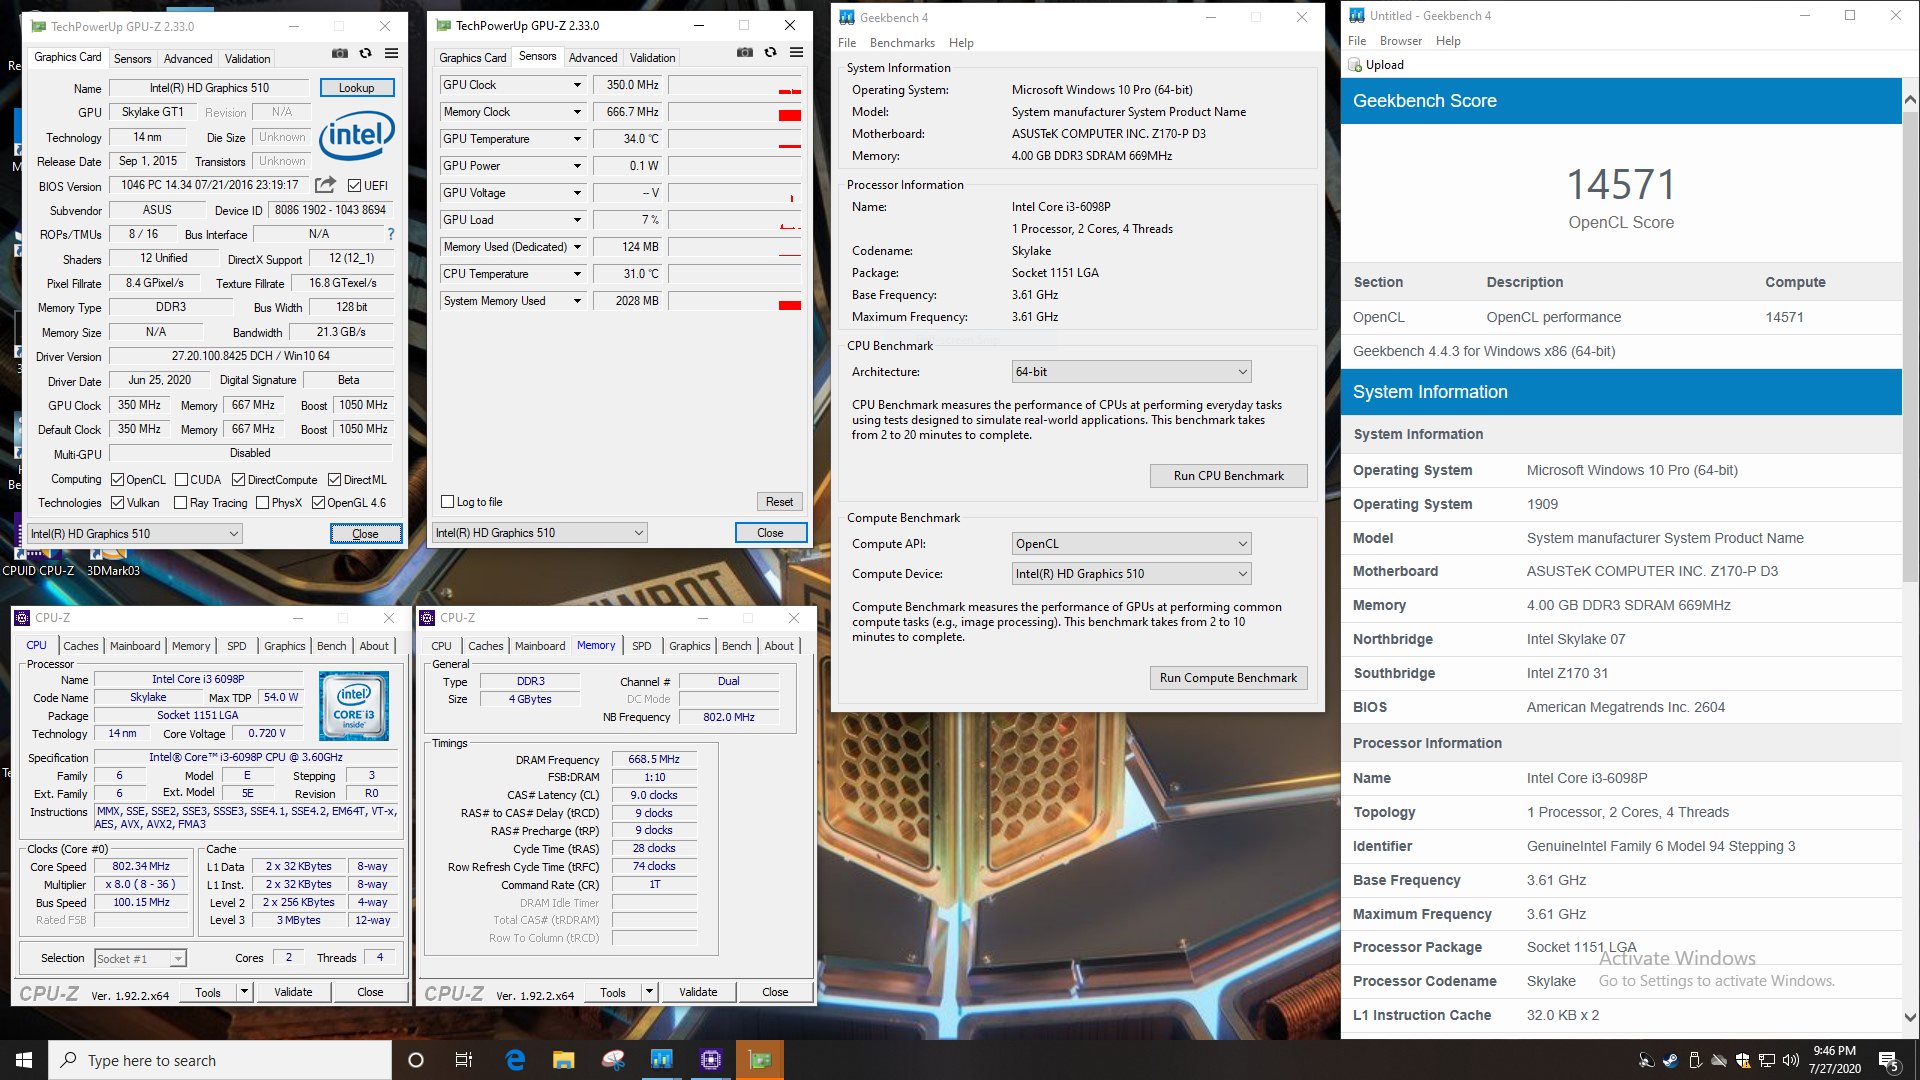
Task: Open the Snipping tool icon on the taskbar
Action: point(613,1060)
